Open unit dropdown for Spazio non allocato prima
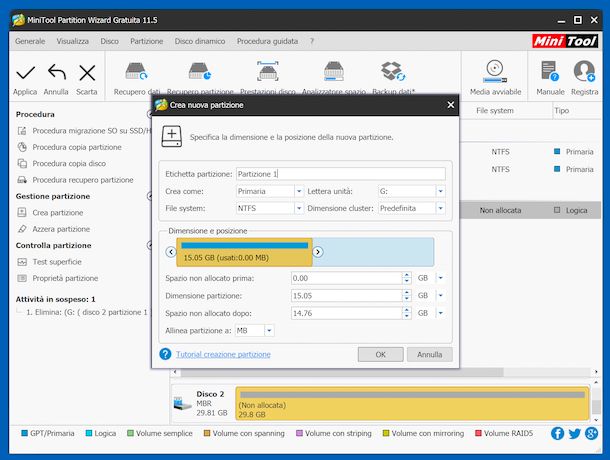This screenshot has width=610, height=460. pyautogui.click(x=440, y=278)
